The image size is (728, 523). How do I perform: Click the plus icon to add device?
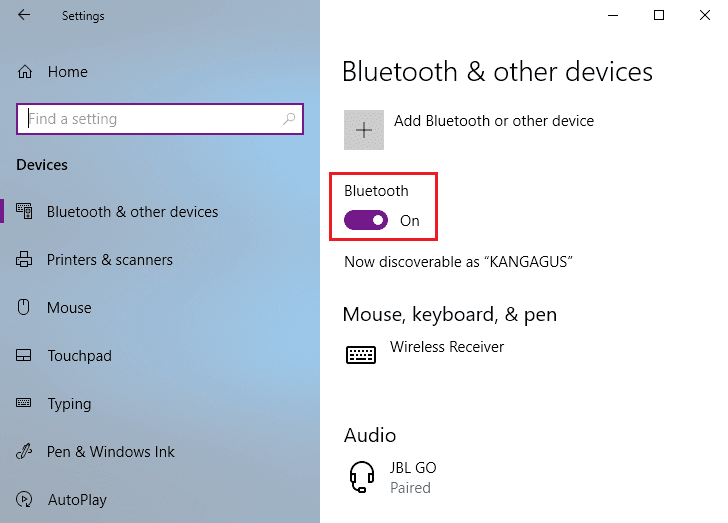click(364, 130)
